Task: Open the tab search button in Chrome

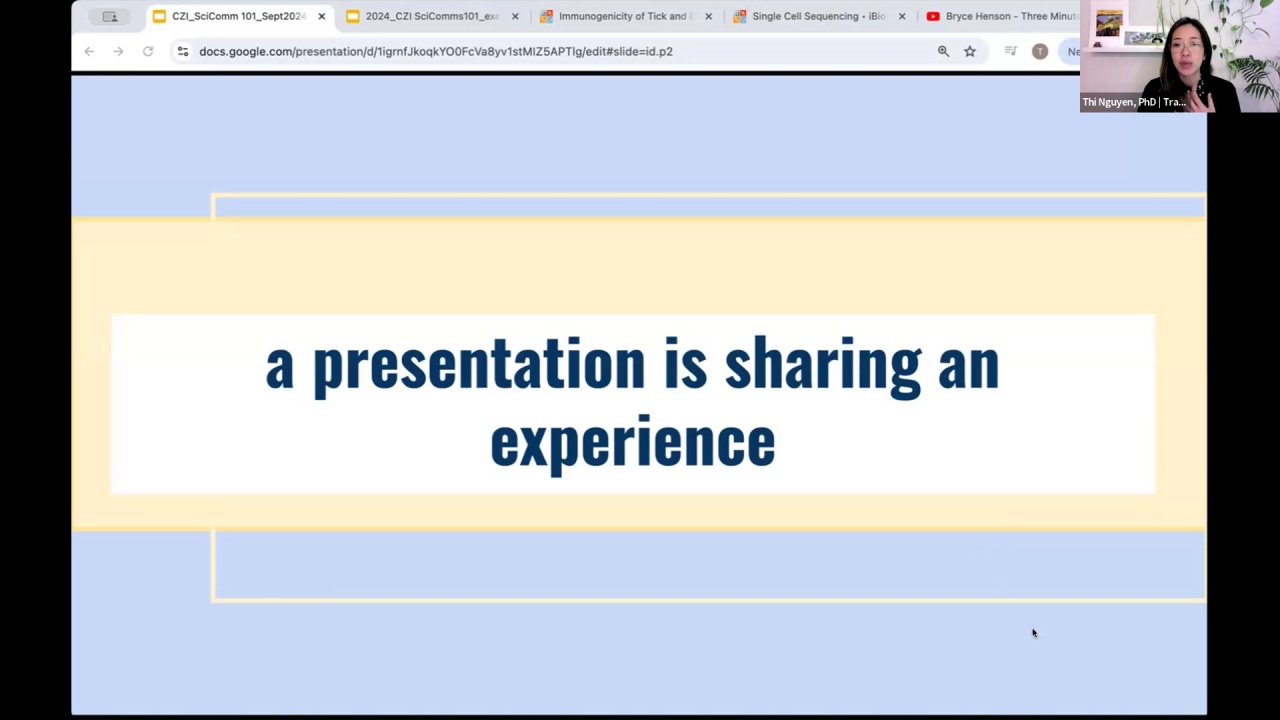Action: pos(110,16)
